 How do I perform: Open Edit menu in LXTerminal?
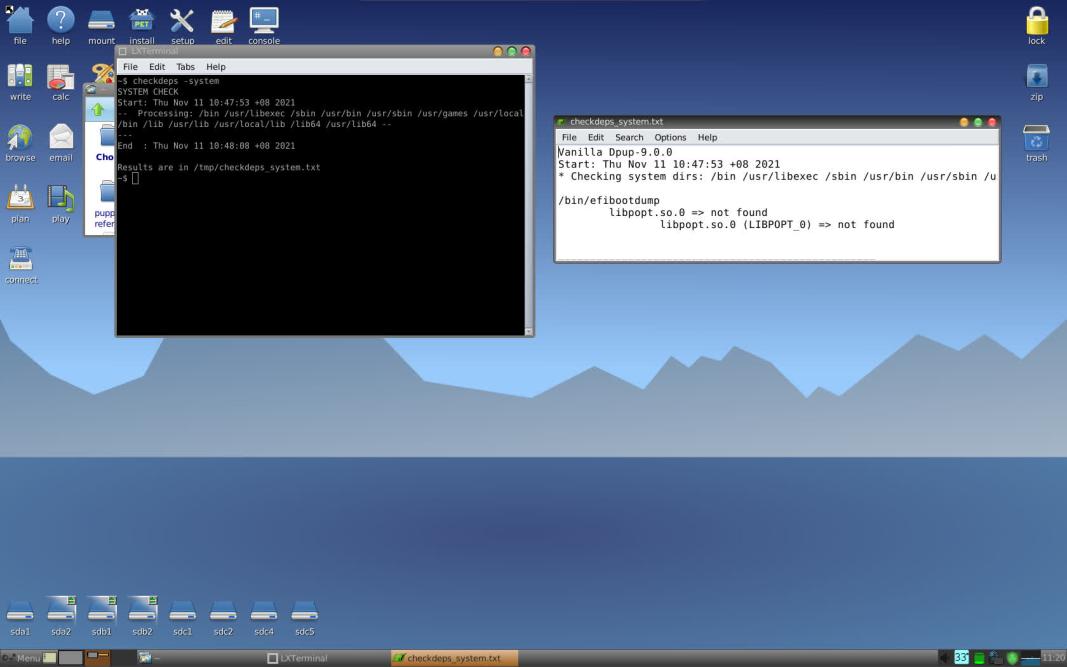[157, 67]
